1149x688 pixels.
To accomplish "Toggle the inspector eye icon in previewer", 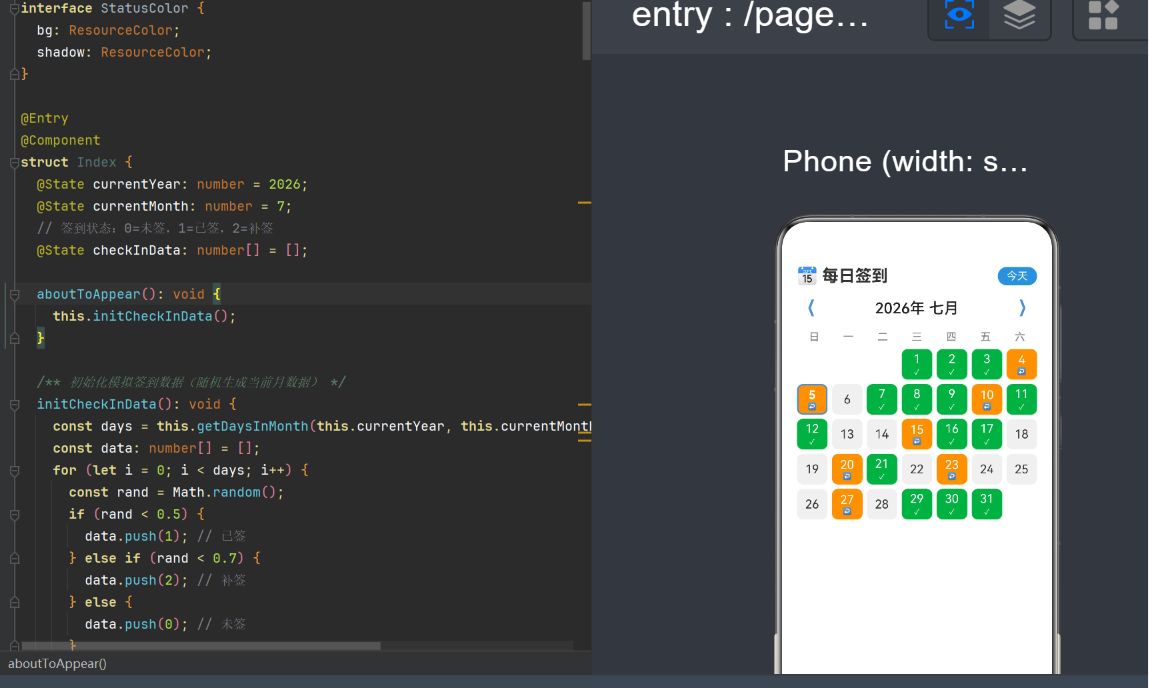I will tap(959, 15).
